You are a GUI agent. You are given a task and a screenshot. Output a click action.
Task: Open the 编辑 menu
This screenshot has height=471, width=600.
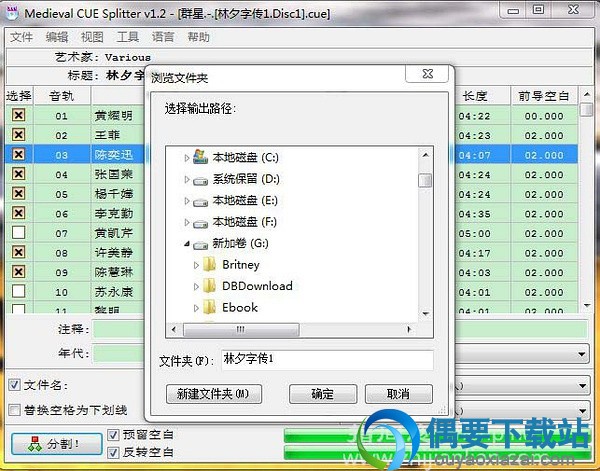tap(57, 37)
